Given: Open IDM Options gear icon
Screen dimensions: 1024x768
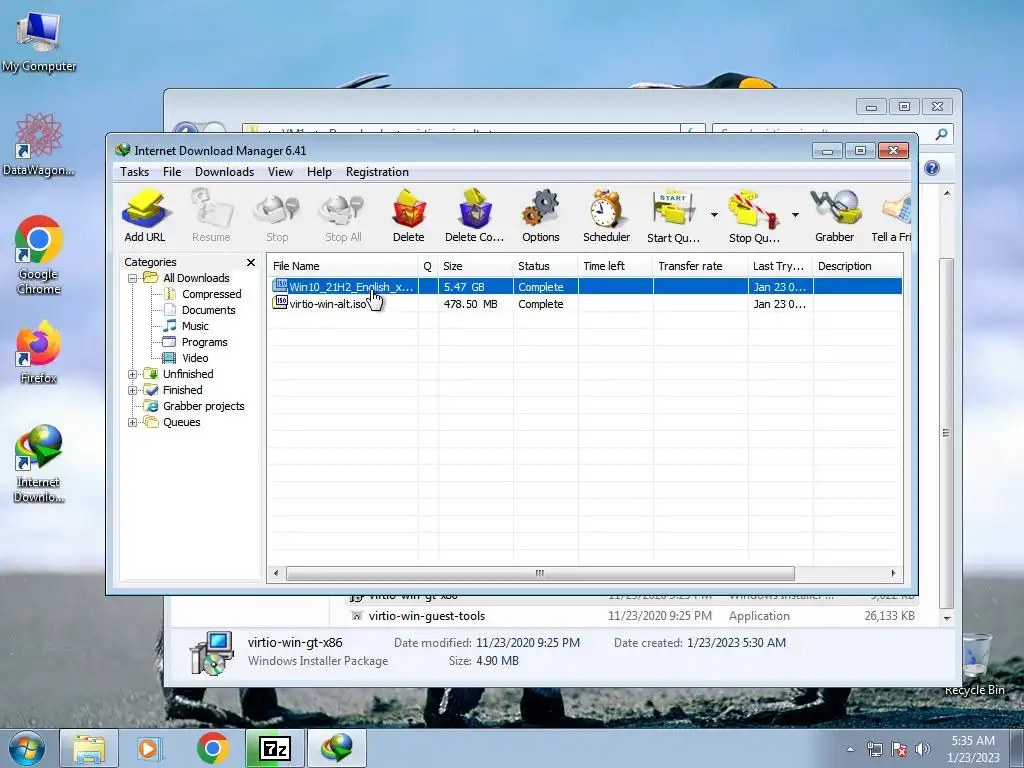Looking at the screenshot, I should coord(541,216).
